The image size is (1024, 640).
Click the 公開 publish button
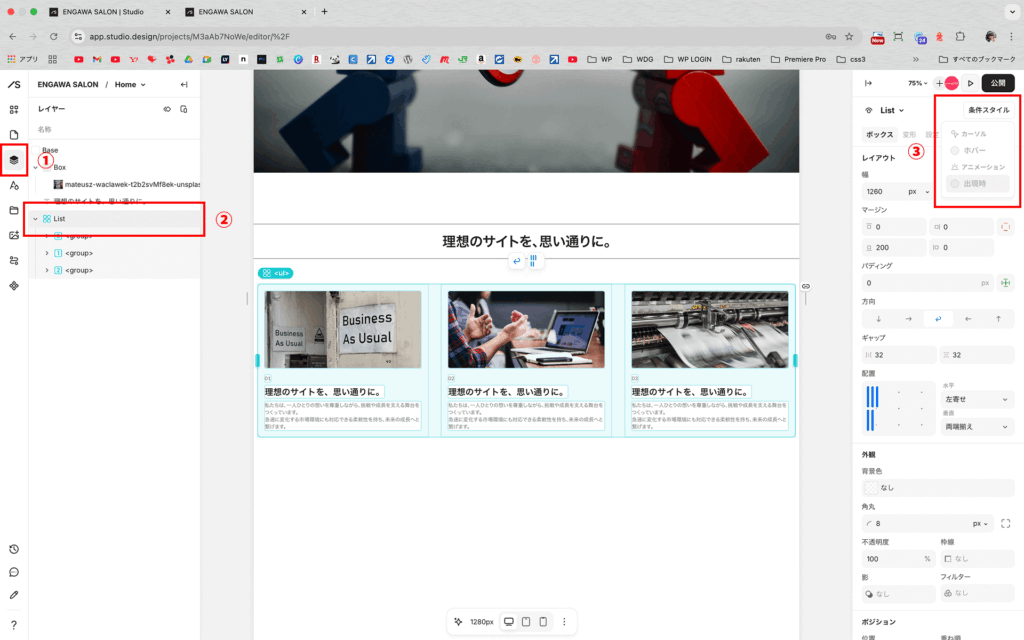(x=998, y=83)
